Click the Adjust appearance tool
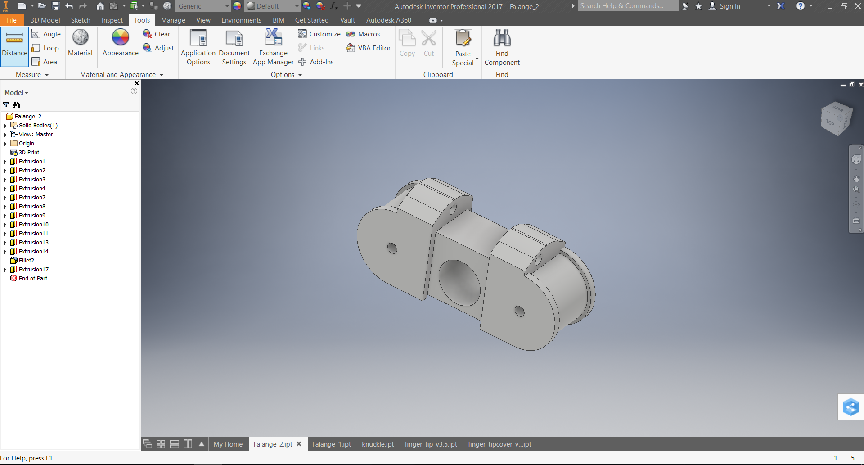Viewport: 864px width, 465px height. [x=158, y=48]
